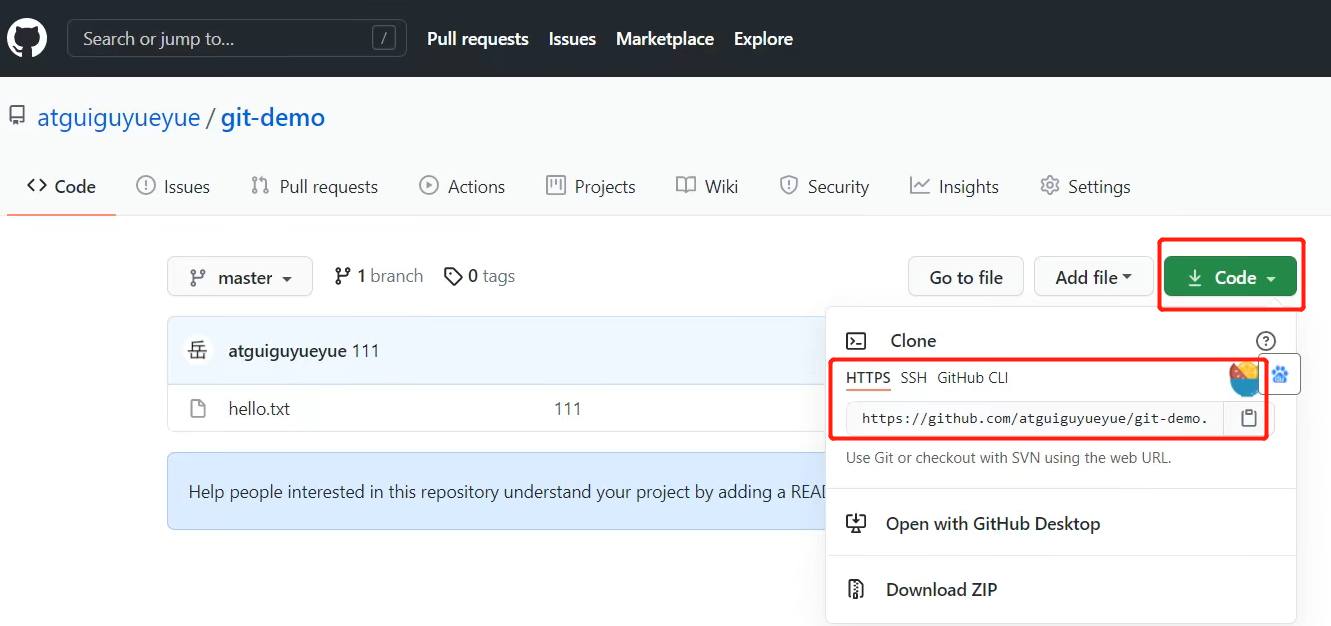Click the Security tab shield icon
Viewport: 1331px width, 626px height.
click(x=789, y=185)
